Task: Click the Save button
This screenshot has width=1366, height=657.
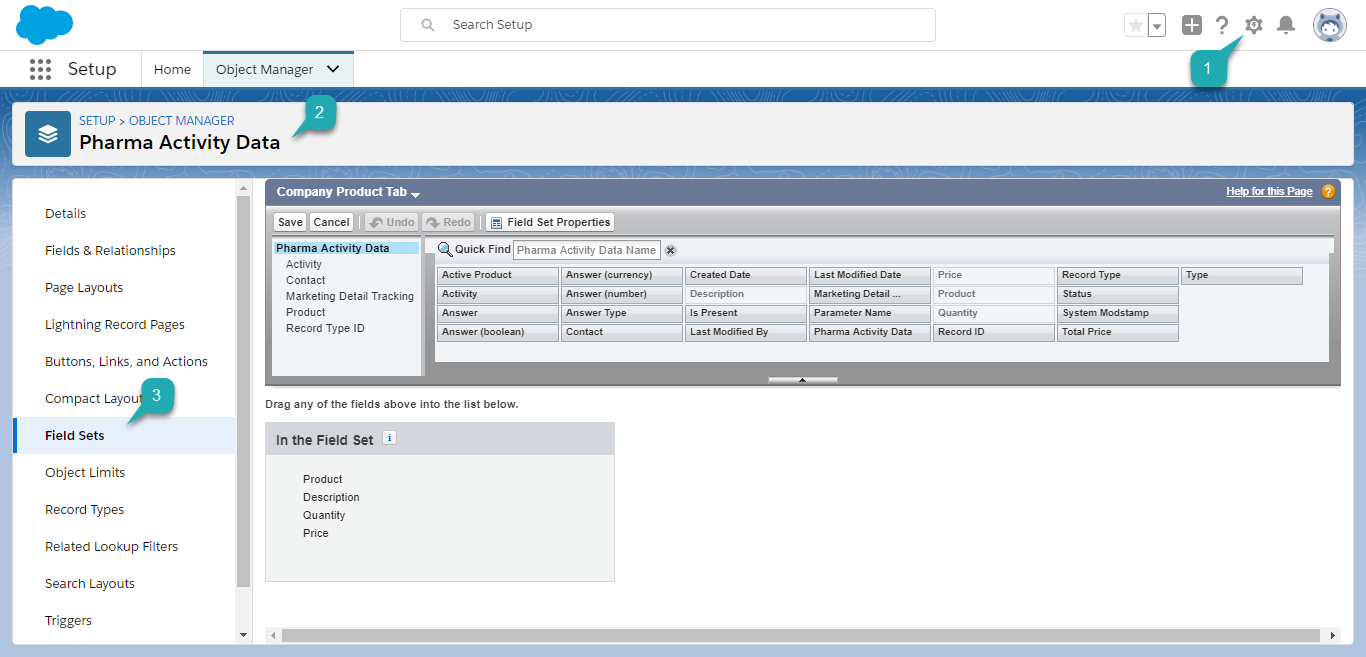Action: click(290, 222)
